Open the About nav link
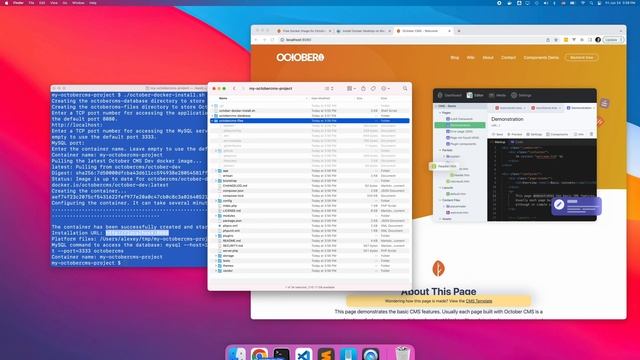 tap(488, 58)
